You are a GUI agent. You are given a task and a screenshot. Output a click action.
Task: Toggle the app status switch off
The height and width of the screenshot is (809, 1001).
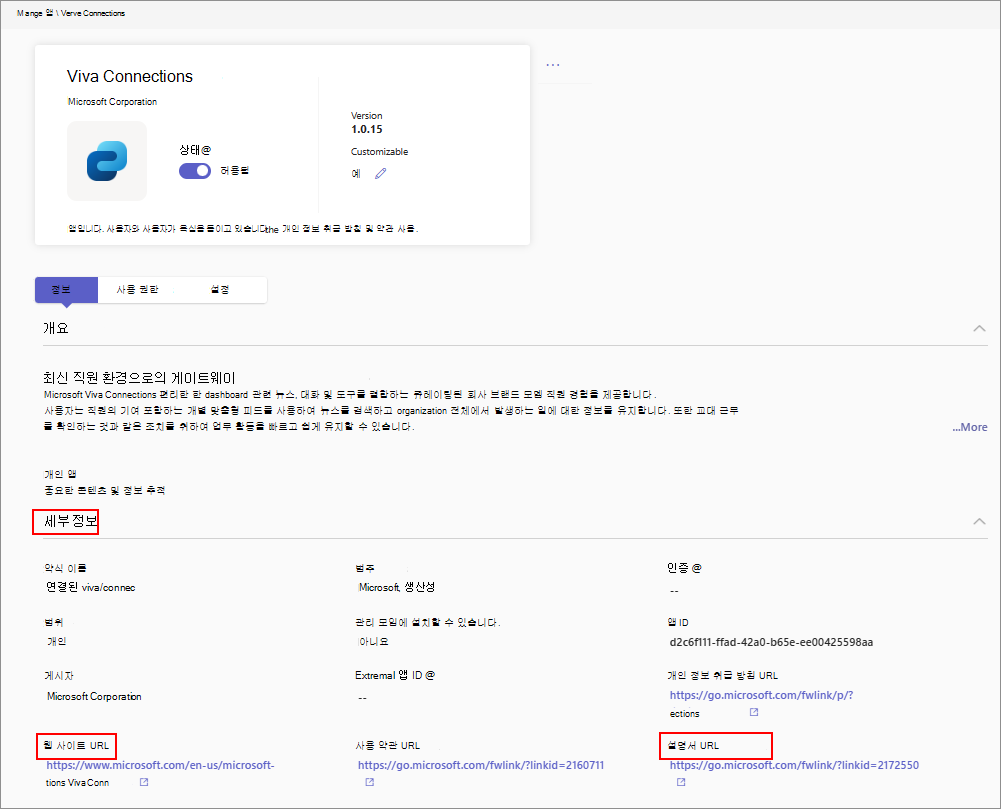[195, 171]
